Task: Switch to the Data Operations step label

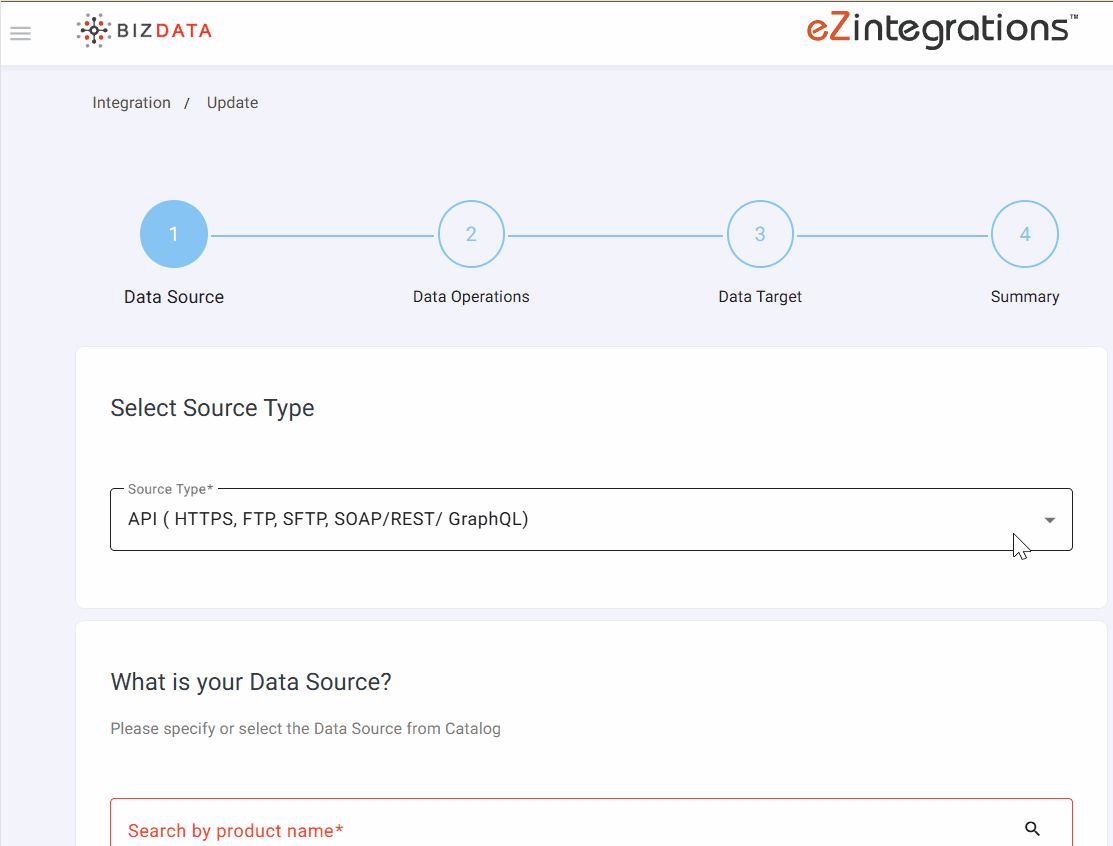Action: [x=471, y=297]
